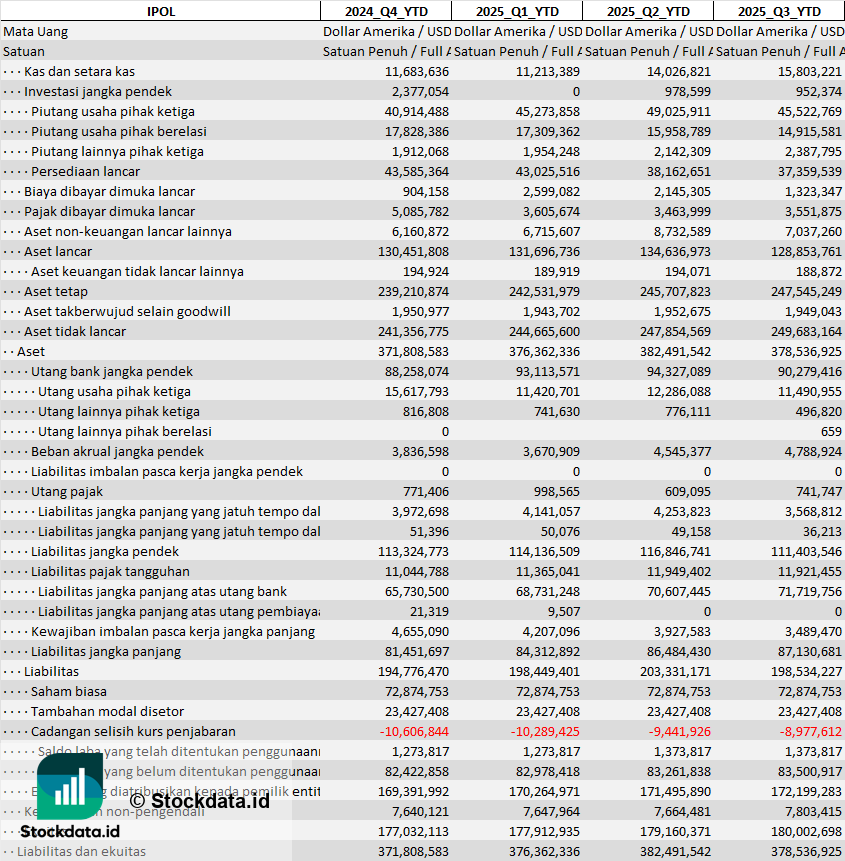The width and height of the screenshot is (845, 861).
Task: Click the 2025_Q2_YTD column header
Action: coord(648,11)
